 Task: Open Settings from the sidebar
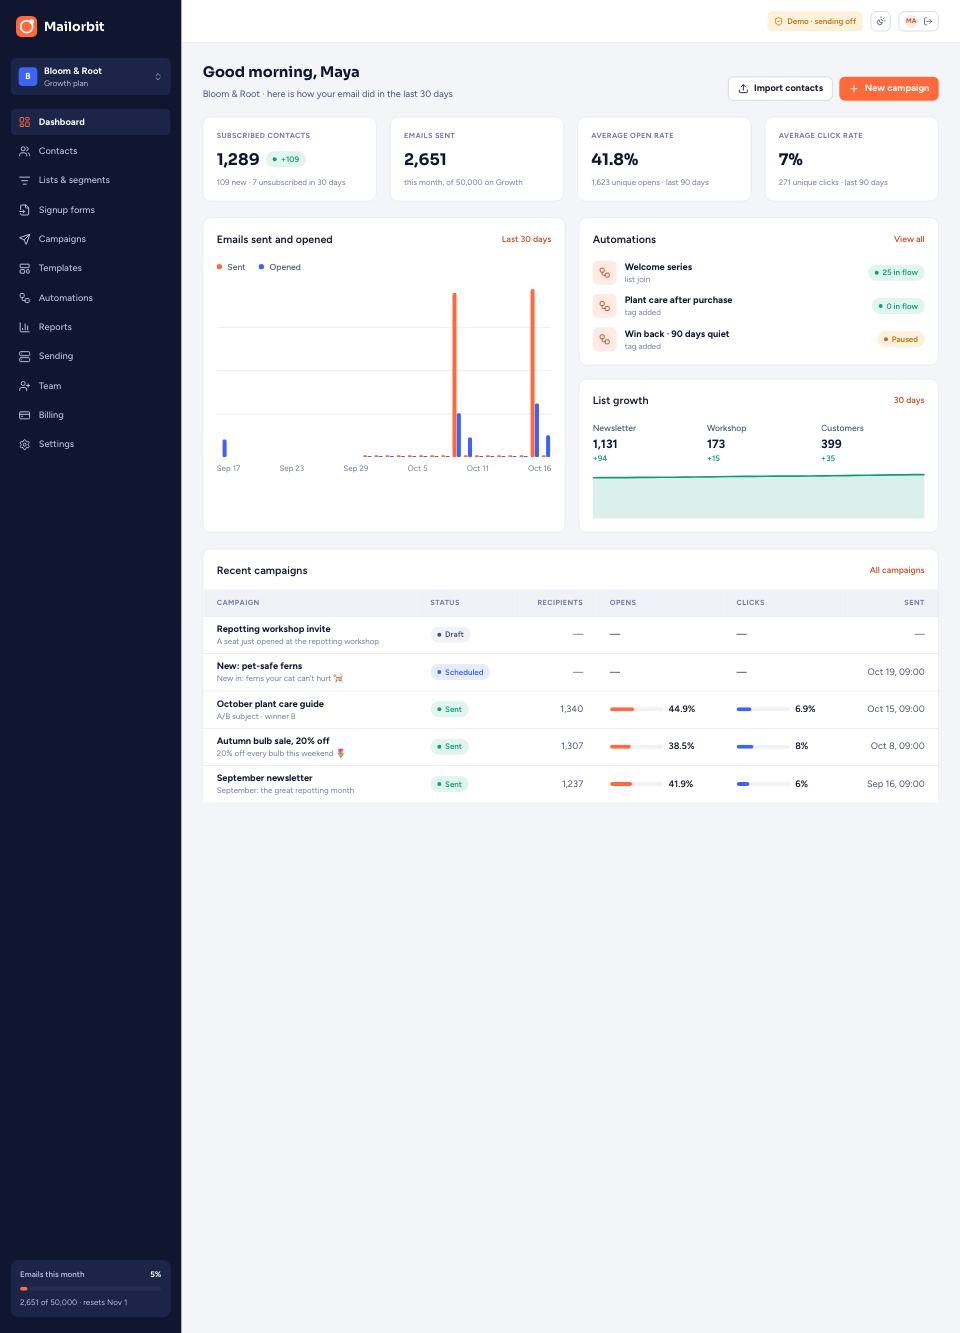tap(90, 444)
